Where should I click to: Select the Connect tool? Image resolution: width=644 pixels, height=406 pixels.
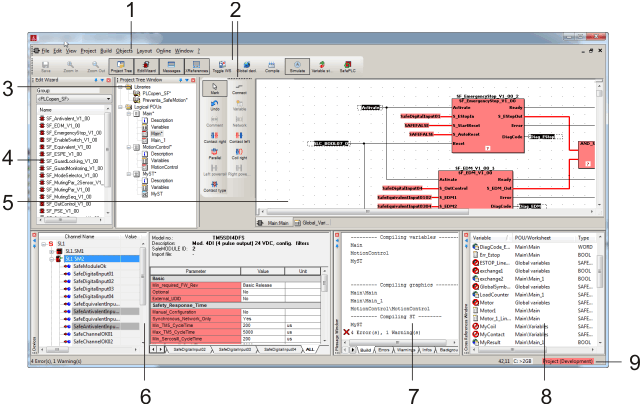pyautogui.click(x=239, y=89)
